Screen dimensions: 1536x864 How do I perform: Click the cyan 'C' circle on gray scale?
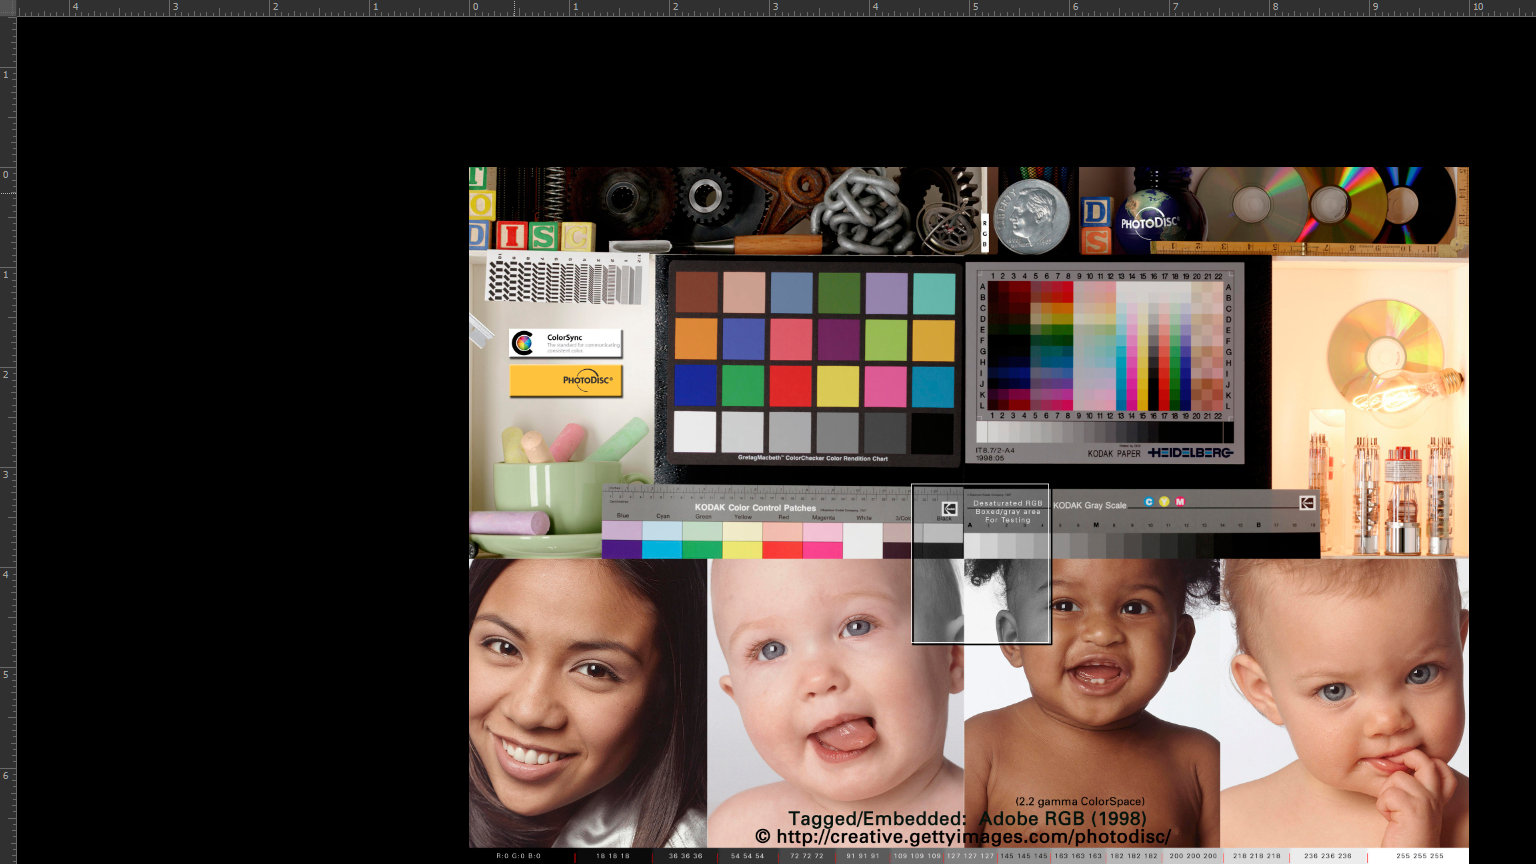tap(1149, 502)
